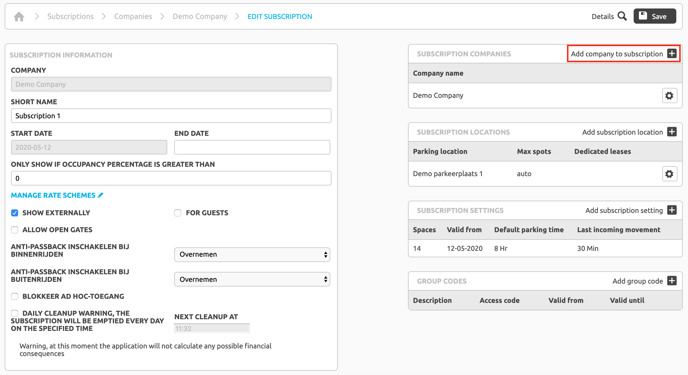The image size is (688, 375).
Task: Open the anti-passback bij binnenrijden dropdown
Action: tap(252, 254)
